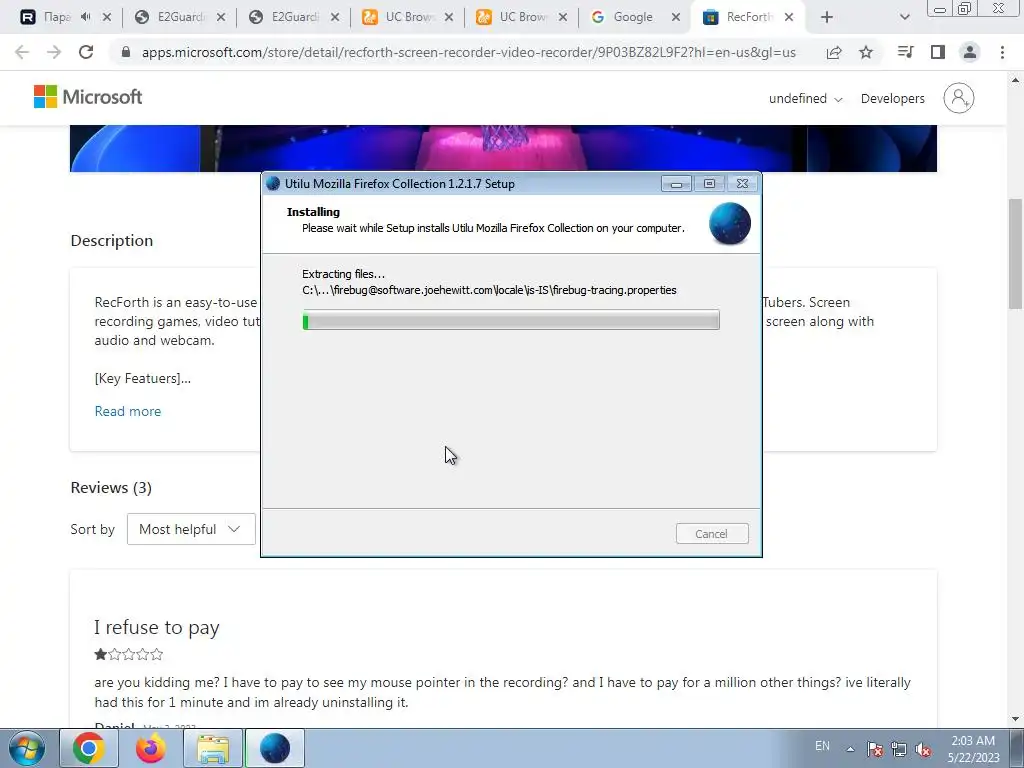Open the tab search dropdown arrow

(904, 18)
